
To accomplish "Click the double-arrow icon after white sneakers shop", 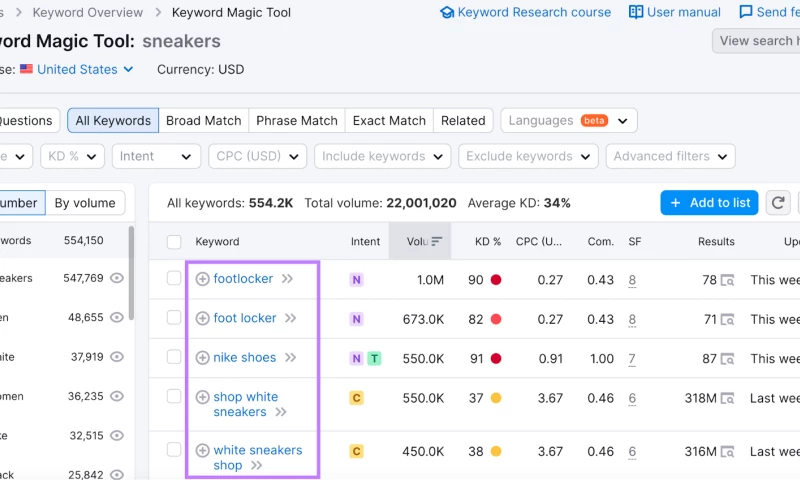I will [x=257, y=465].
